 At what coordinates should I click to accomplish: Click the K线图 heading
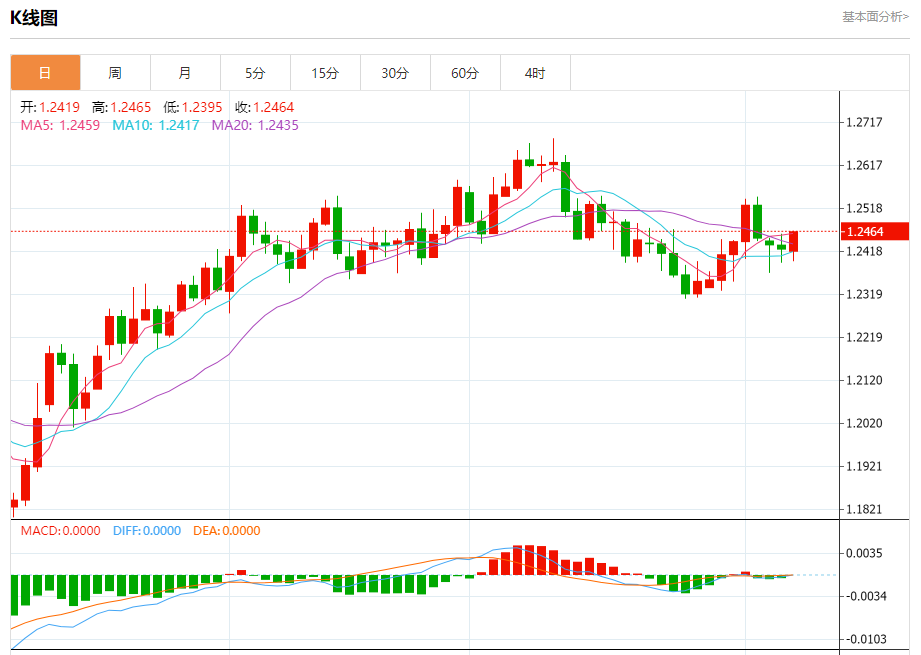[x=34, y=18]
